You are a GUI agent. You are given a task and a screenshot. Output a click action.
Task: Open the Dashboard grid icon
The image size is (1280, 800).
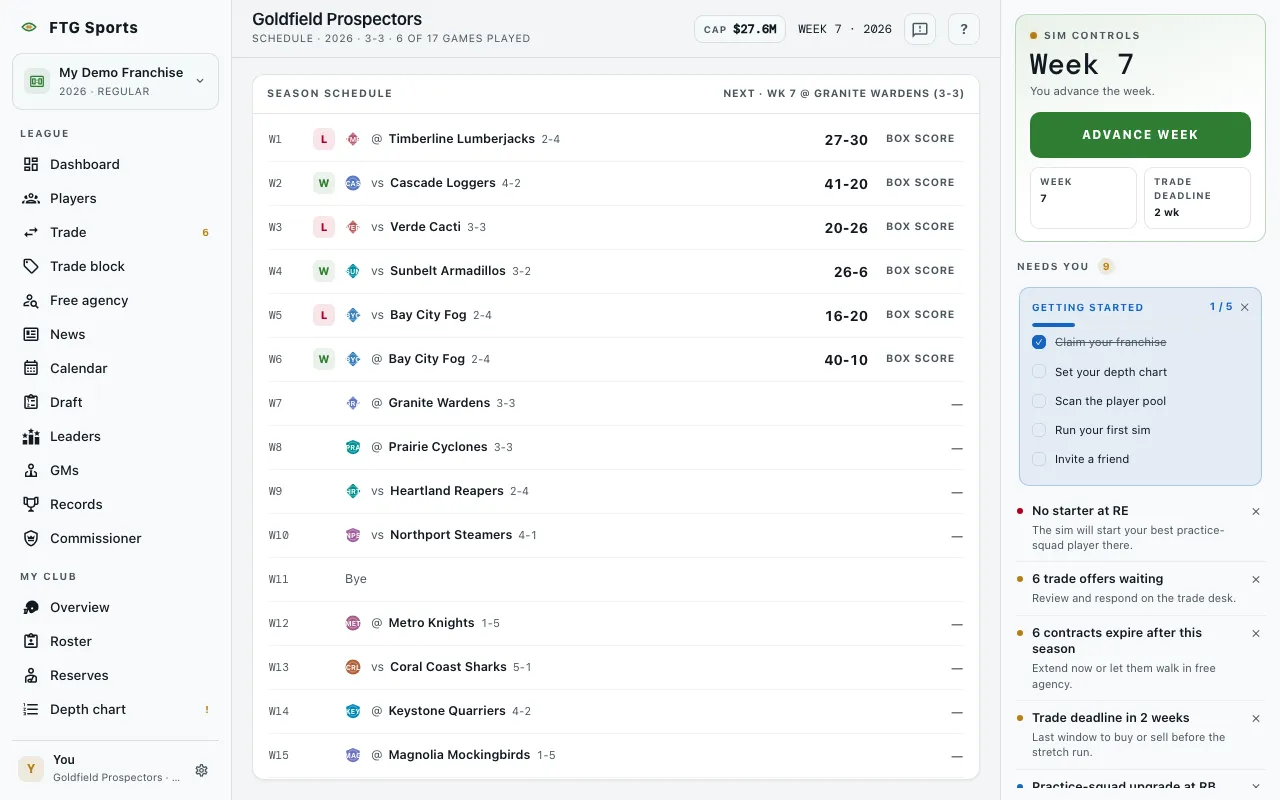31,164
